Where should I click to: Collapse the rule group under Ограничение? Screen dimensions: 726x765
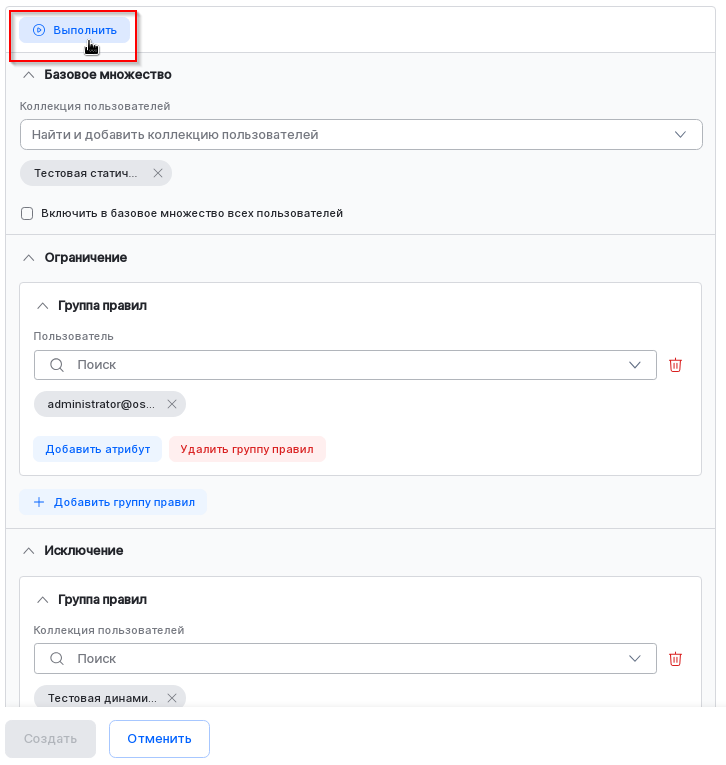[x=42, y=306]
